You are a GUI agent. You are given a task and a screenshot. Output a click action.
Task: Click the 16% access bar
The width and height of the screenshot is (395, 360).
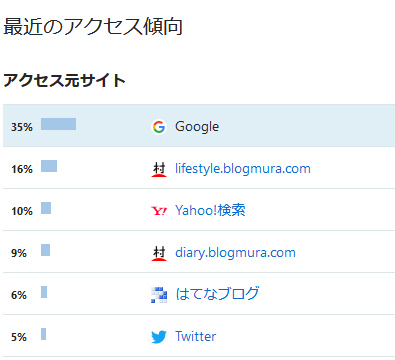[49, 166]
